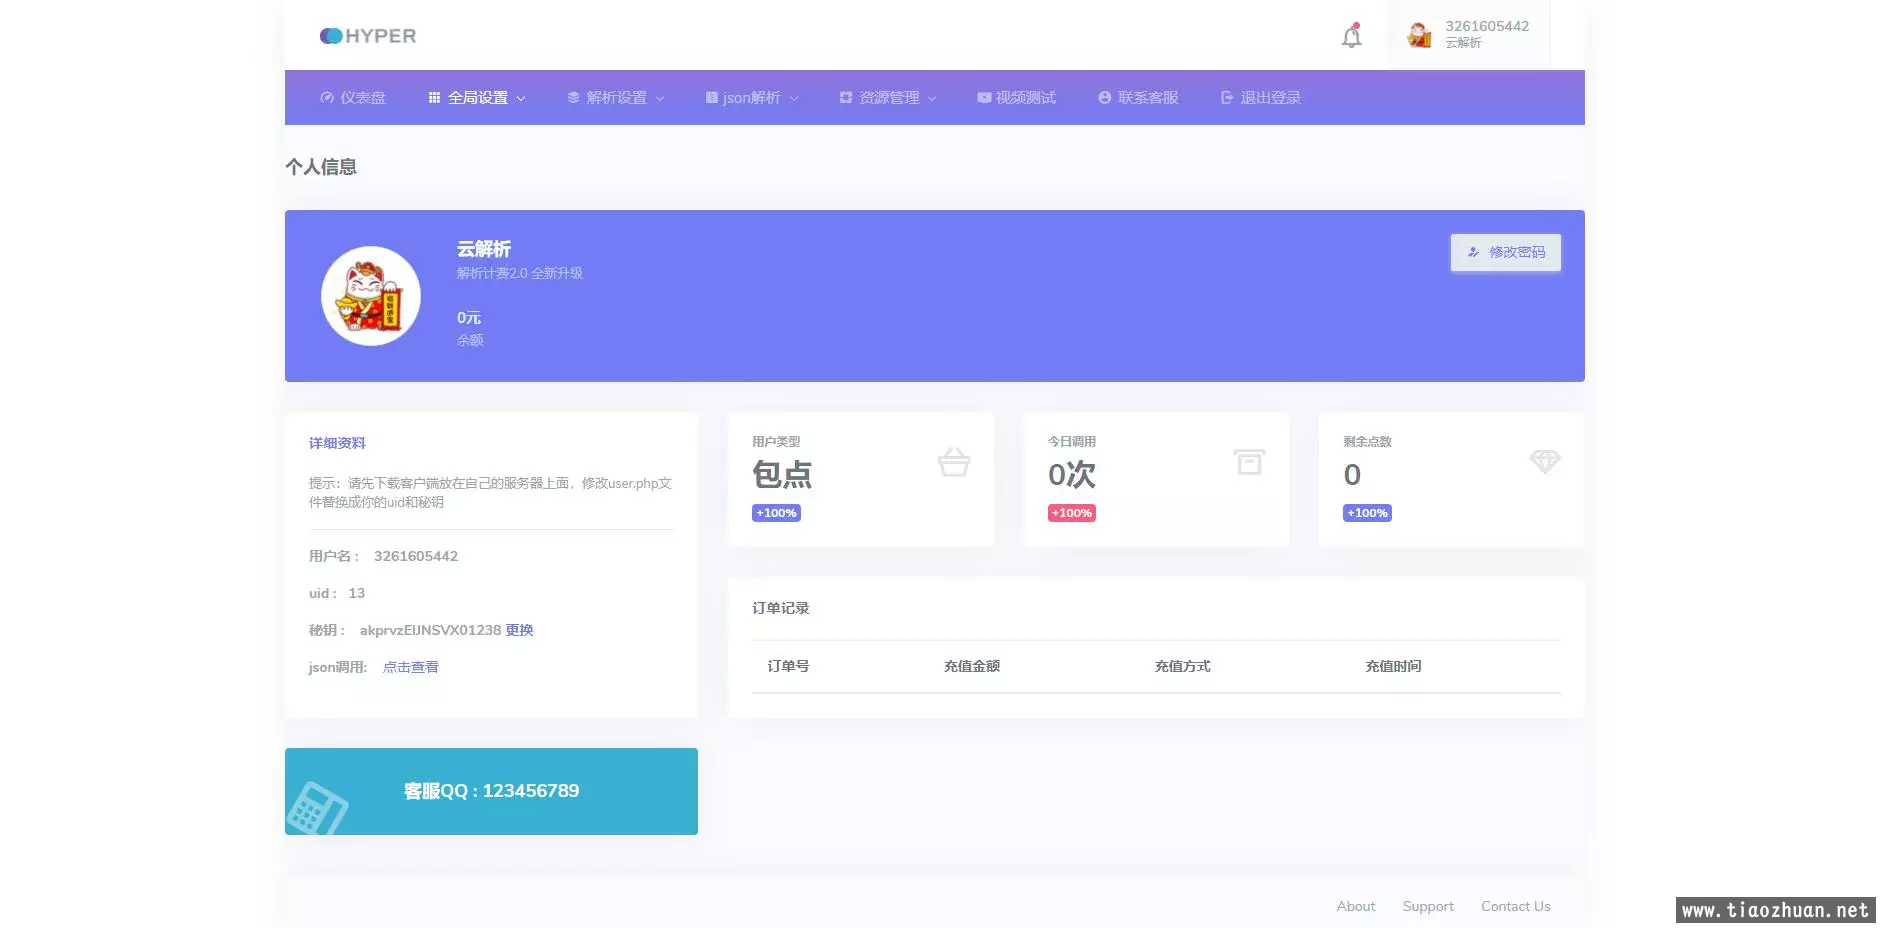Click the archive box icon in today's calls card

point(1249,462)
